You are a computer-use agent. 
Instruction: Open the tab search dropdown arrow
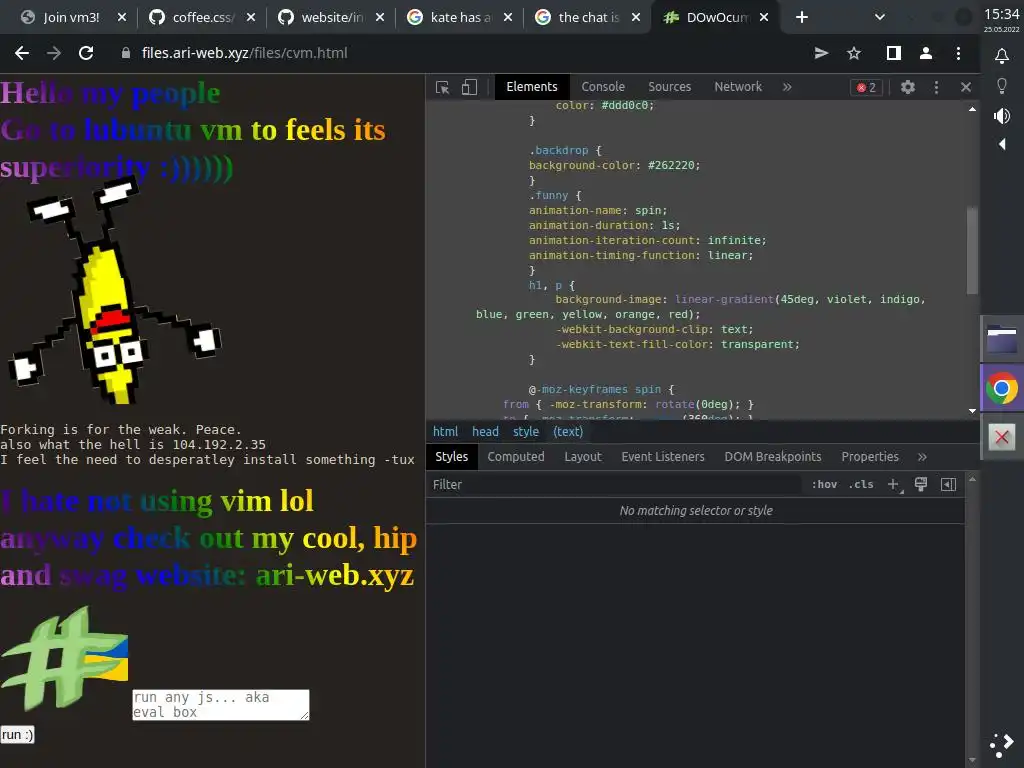click(x=880, y=18)
